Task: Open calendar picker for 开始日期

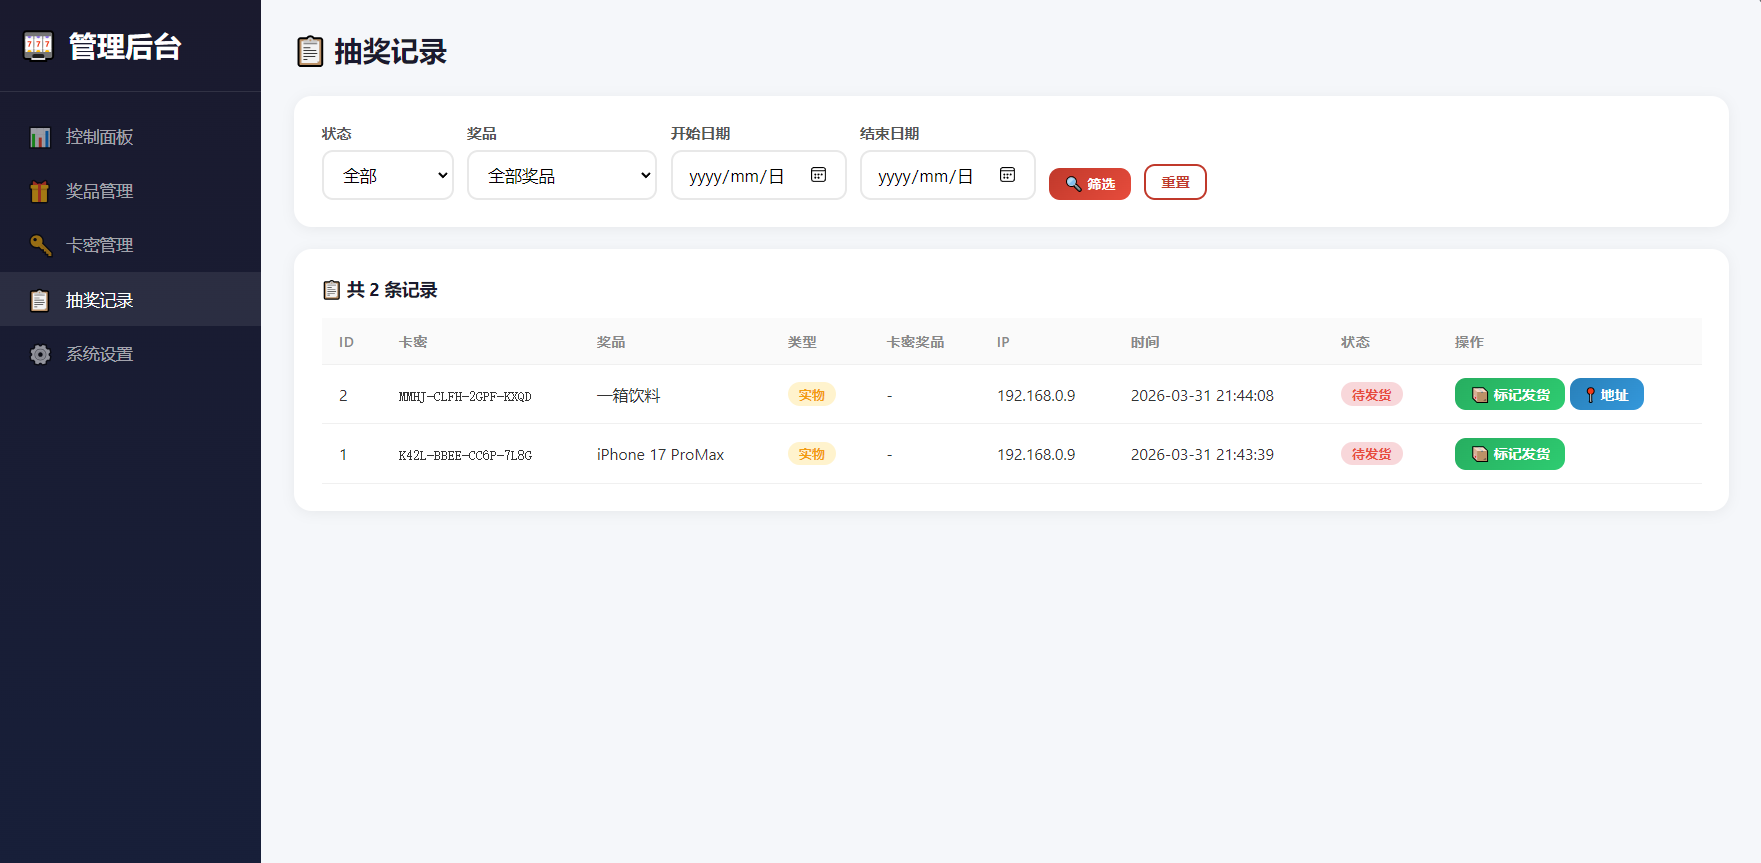Action: tap(818, 175)
